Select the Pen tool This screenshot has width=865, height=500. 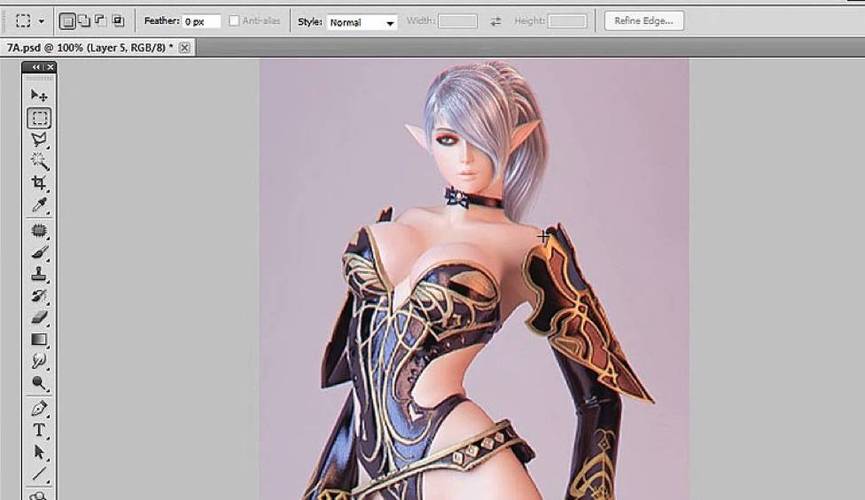click(x=39, y=408)
